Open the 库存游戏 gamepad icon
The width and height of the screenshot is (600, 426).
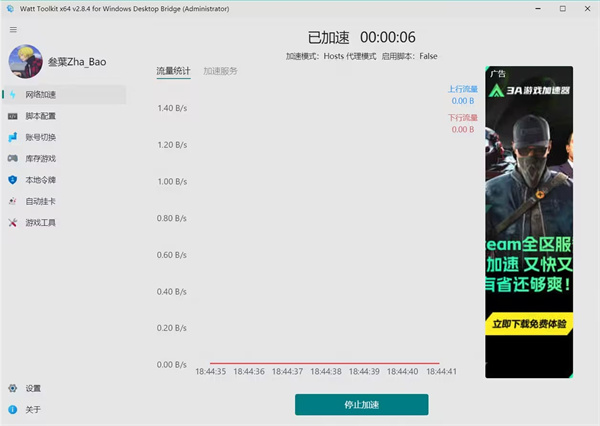13,158
